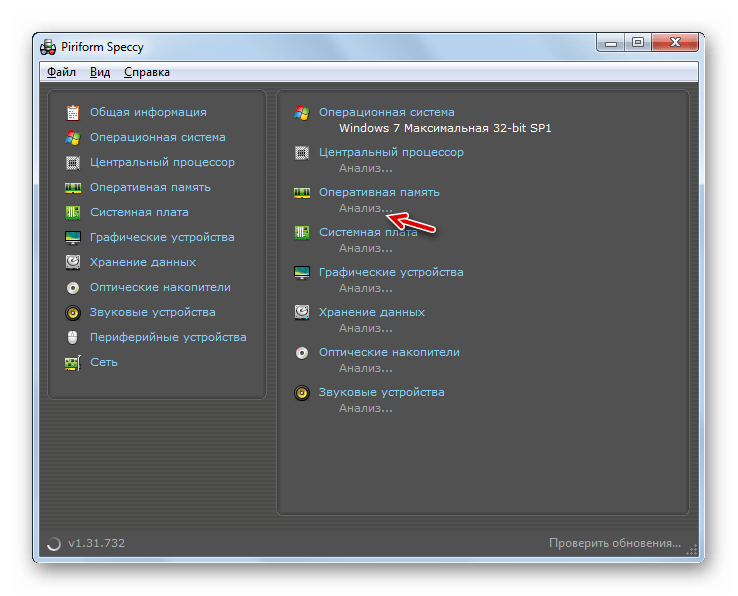Click Центральный процессор heading in summary
738x596 pixels.
coord(392,153)
